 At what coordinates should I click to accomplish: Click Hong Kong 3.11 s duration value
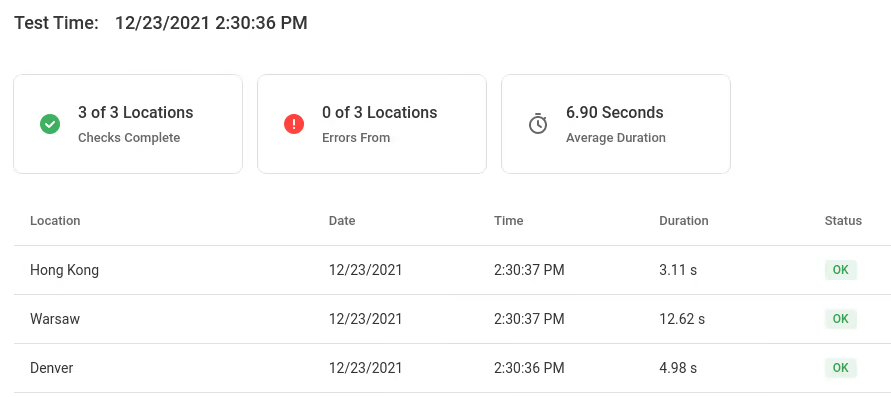(678, 270)
